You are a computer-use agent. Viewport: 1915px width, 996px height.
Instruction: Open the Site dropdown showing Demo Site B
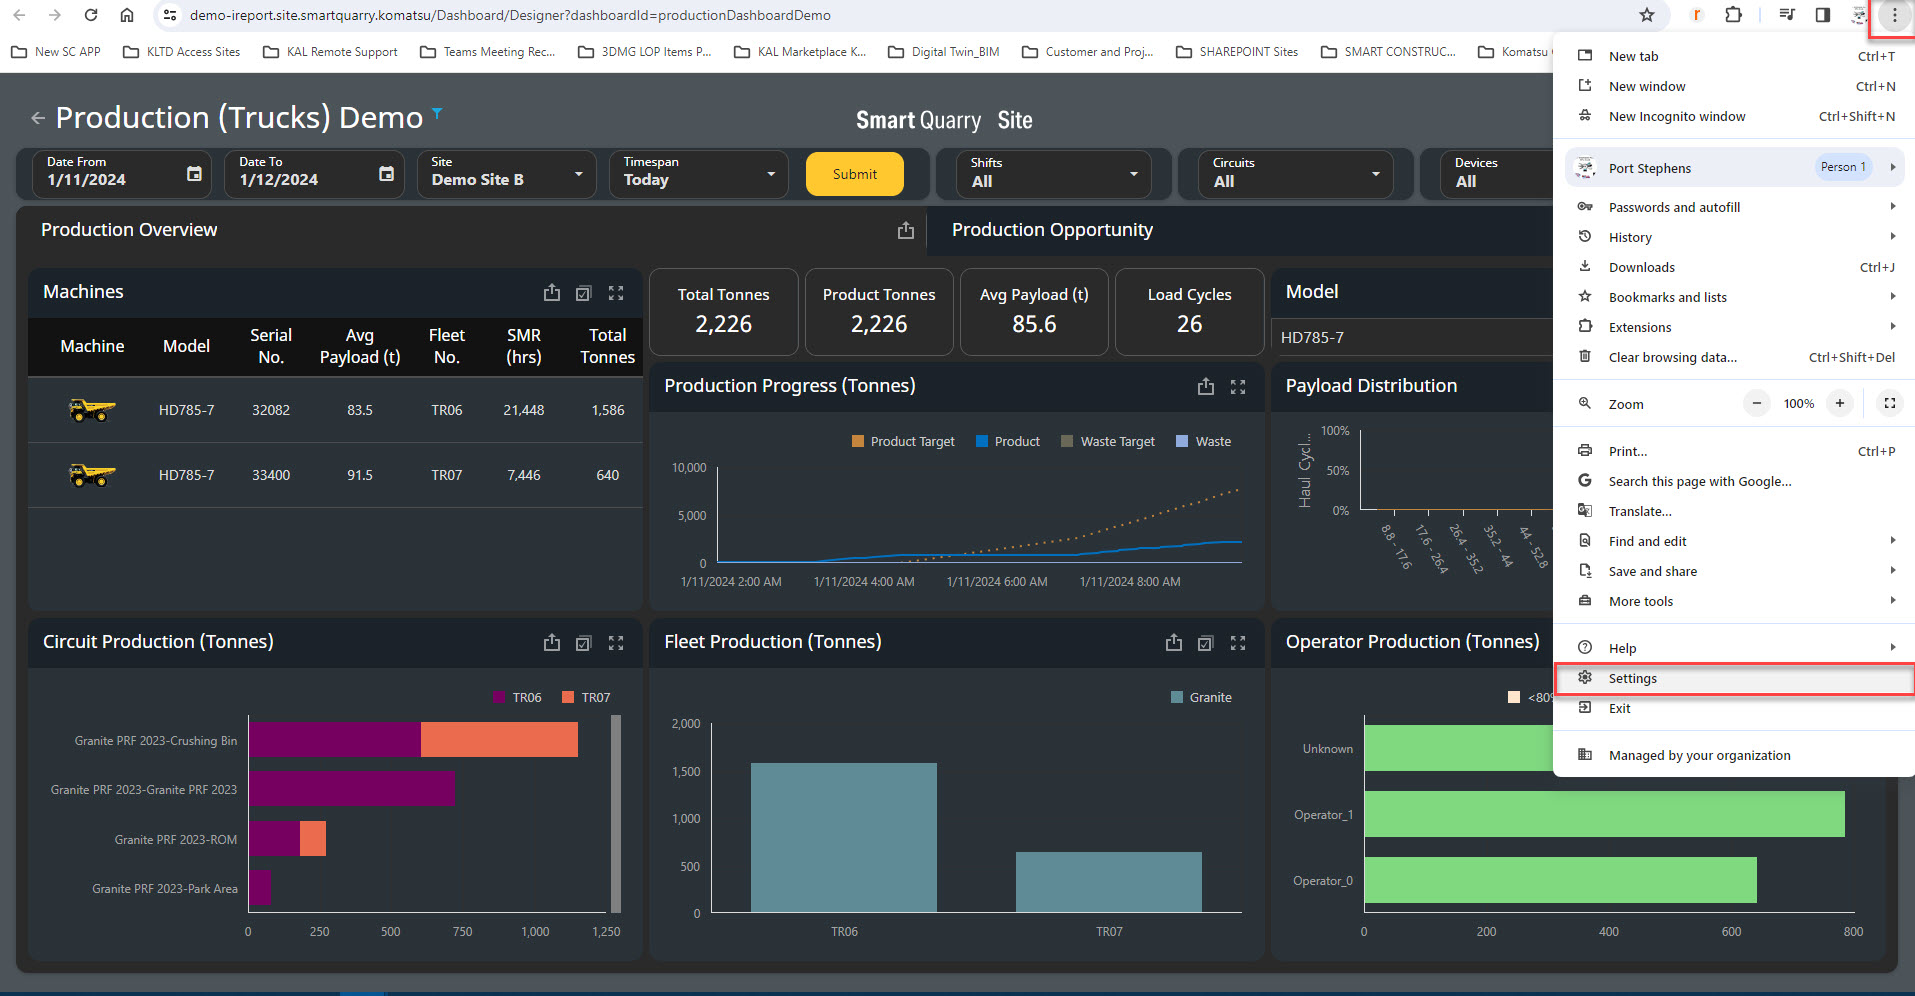click(x=506, y=174)
